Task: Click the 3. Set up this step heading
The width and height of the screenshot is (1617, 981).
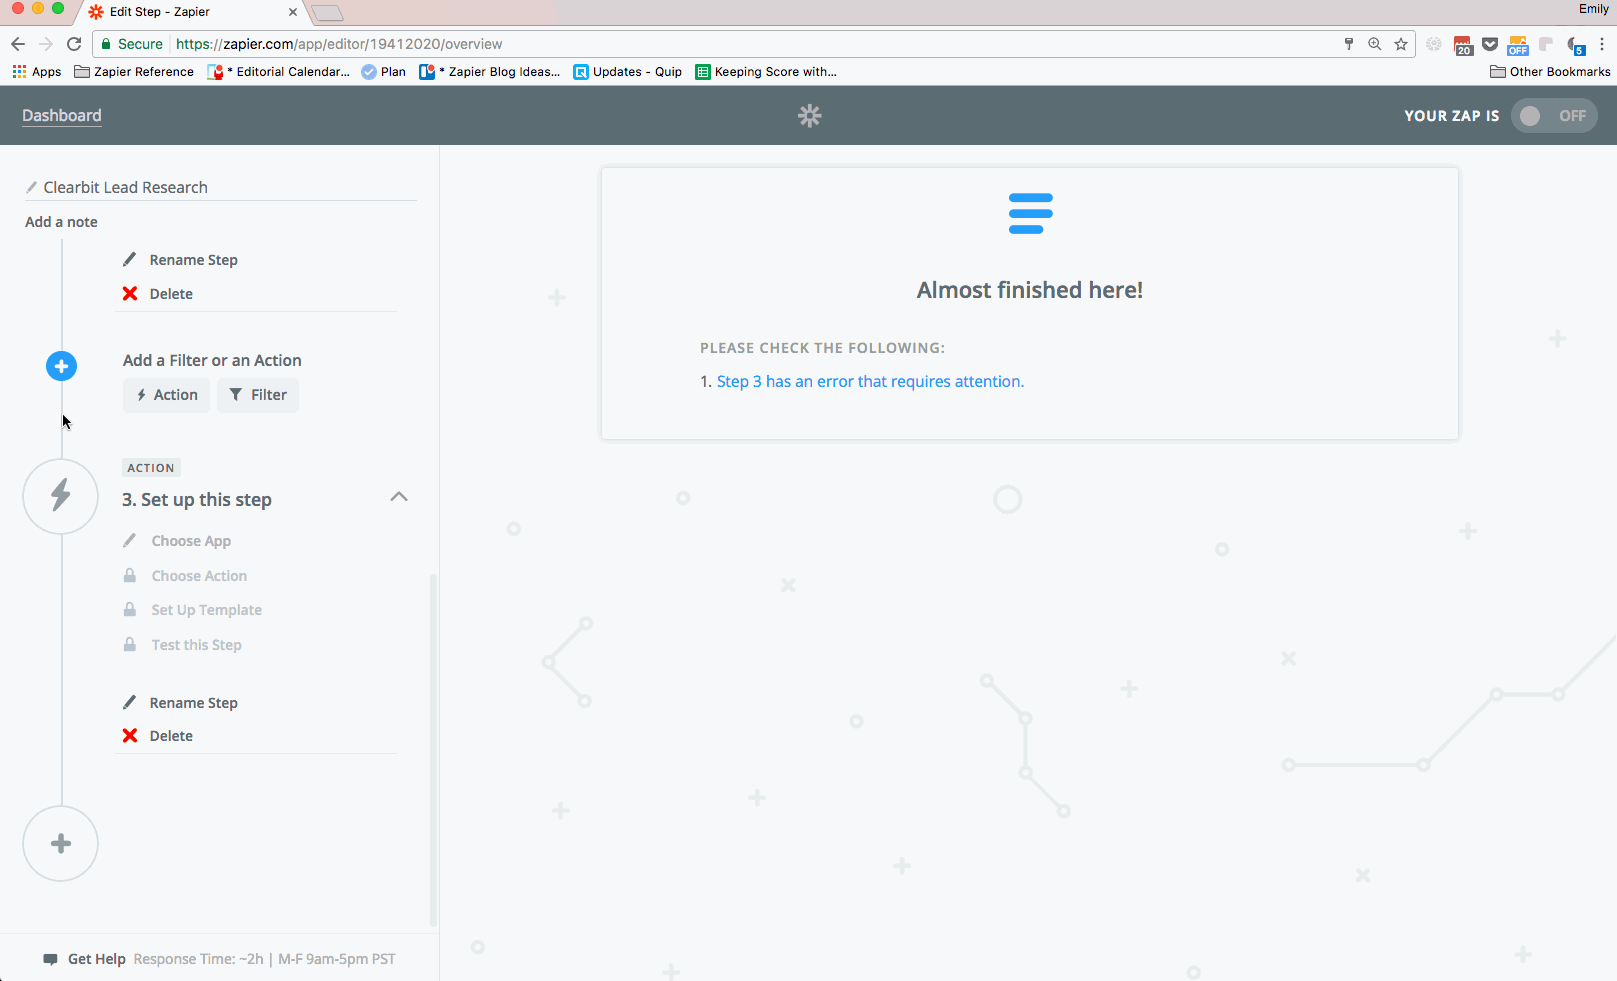Action: pyautogui.click(x=197, y=499)
